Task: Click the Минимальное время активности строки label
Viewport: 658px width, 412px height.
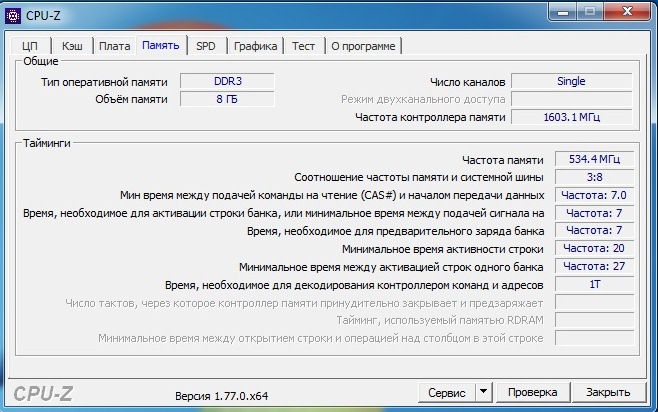Action: click(443, 249)
